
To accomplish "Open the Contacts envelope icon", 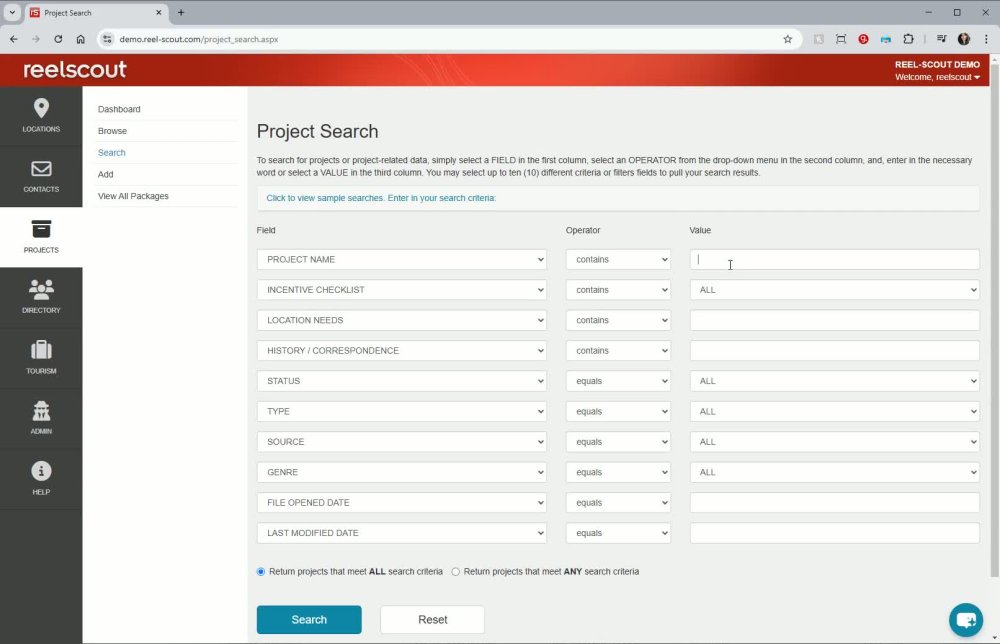I will (x=41, y=169).
